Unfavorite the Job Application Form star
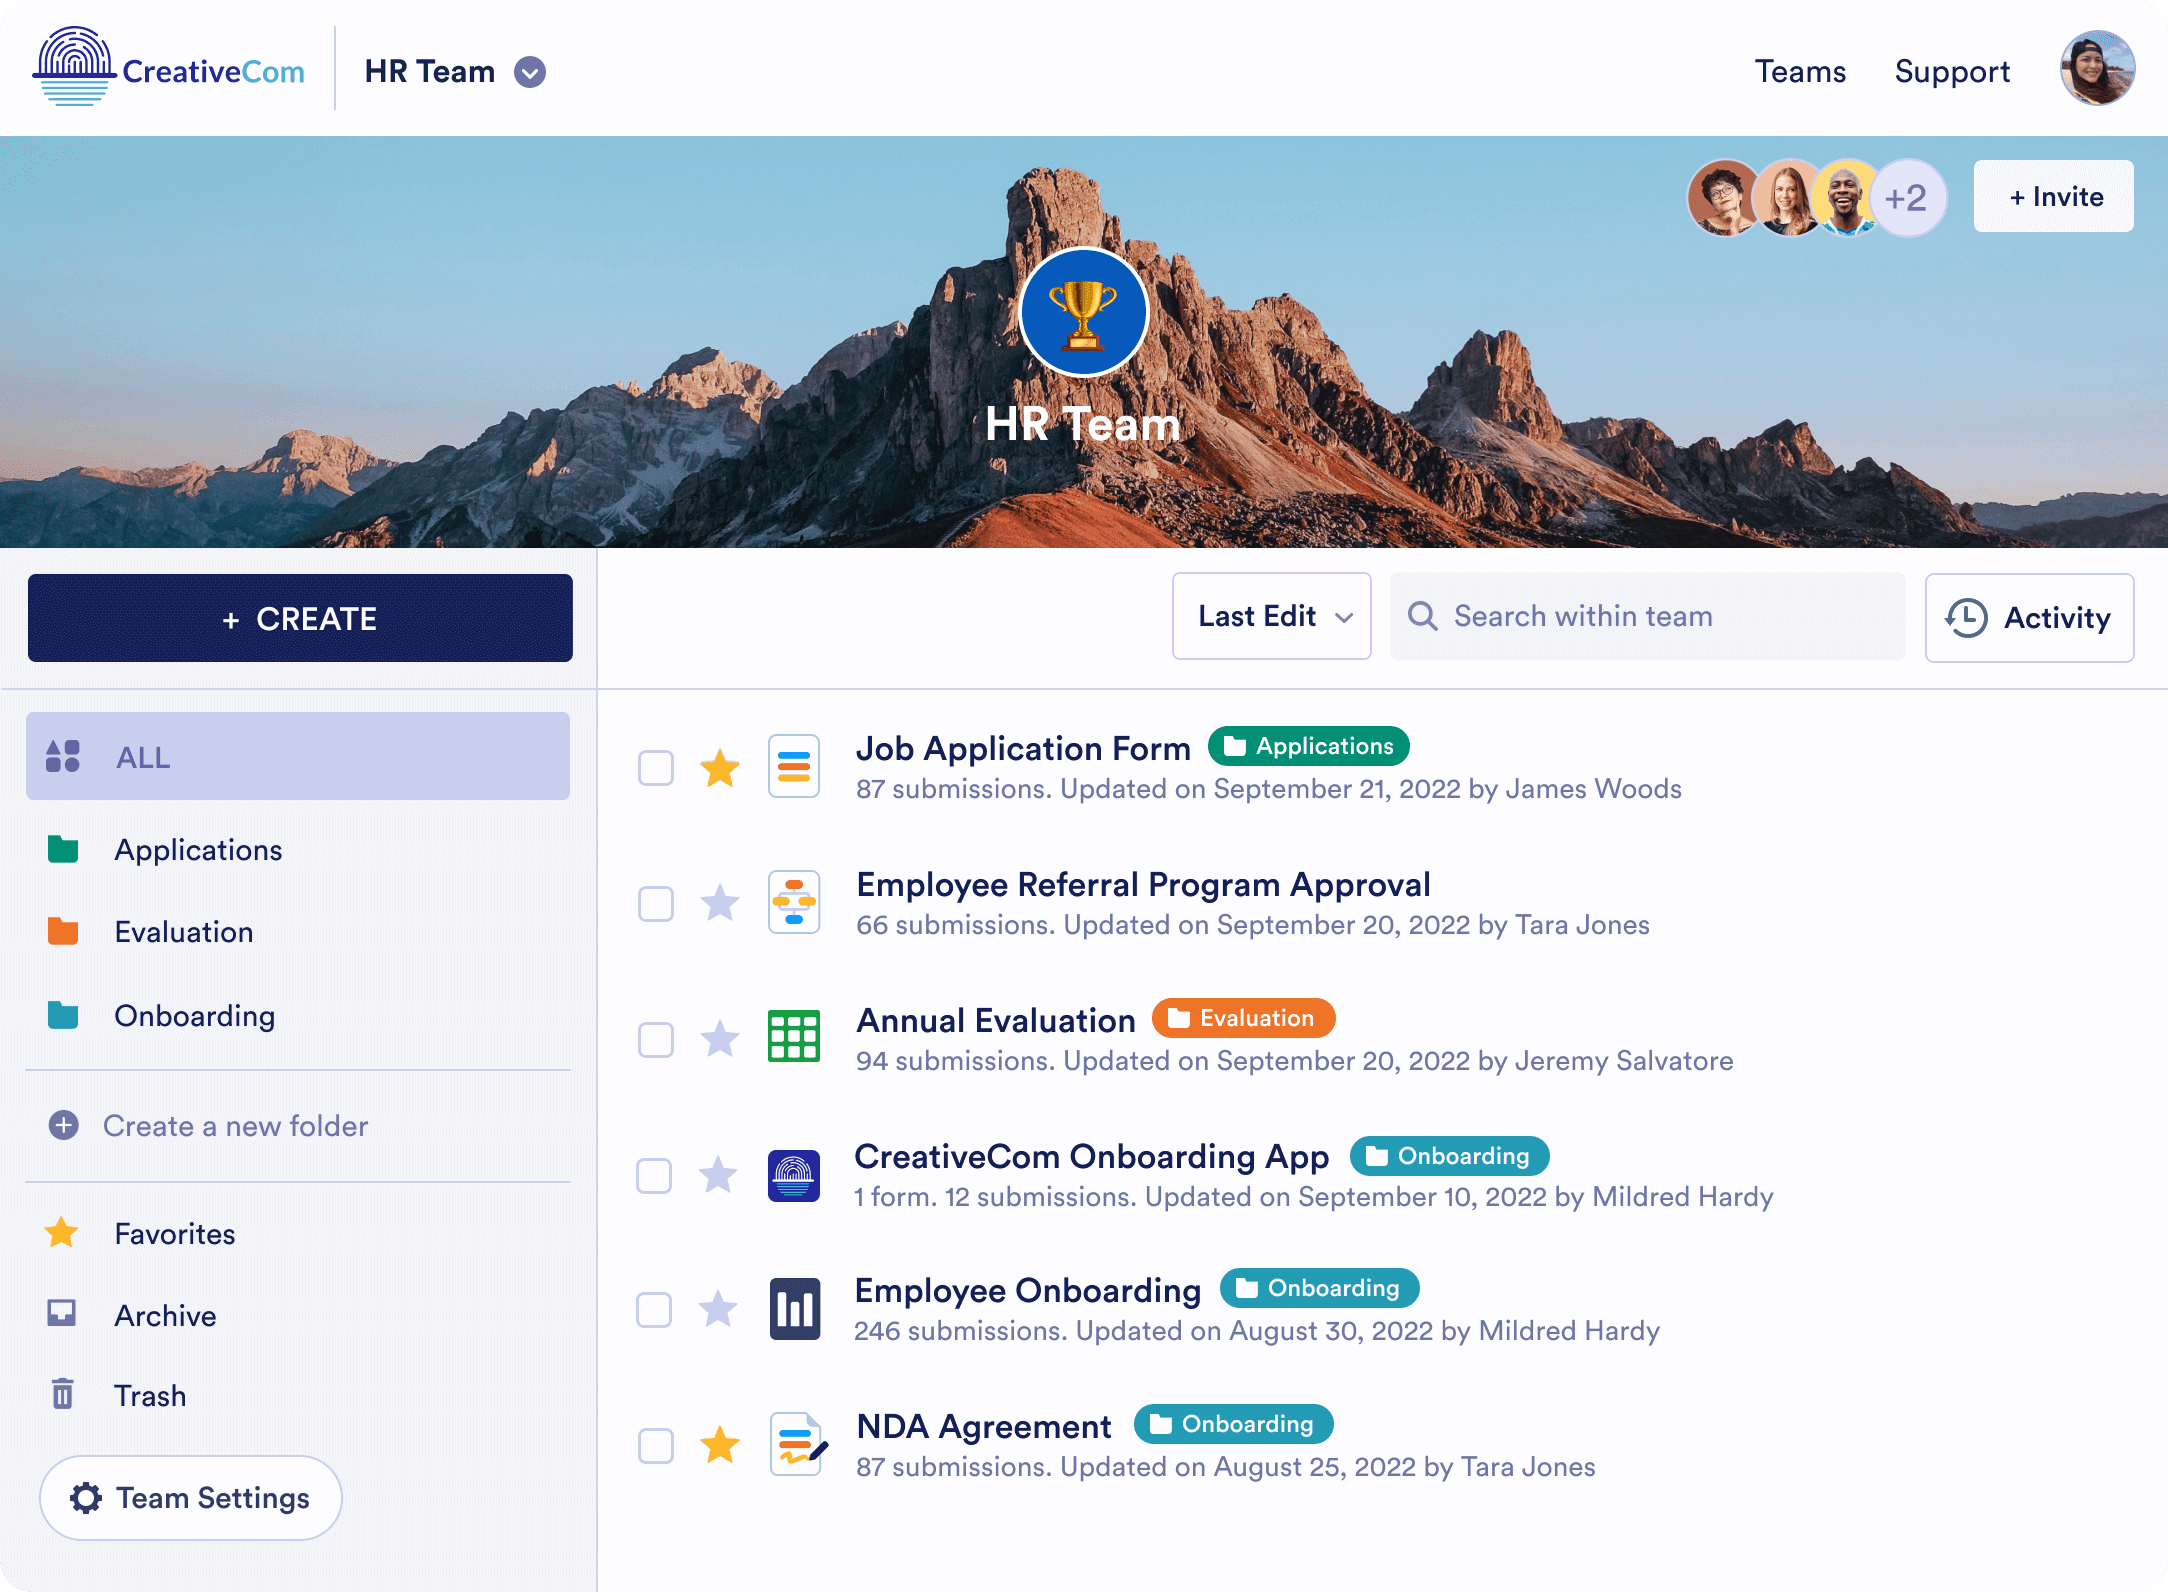Screen dimensions: 2168x1592 [719, 768]
